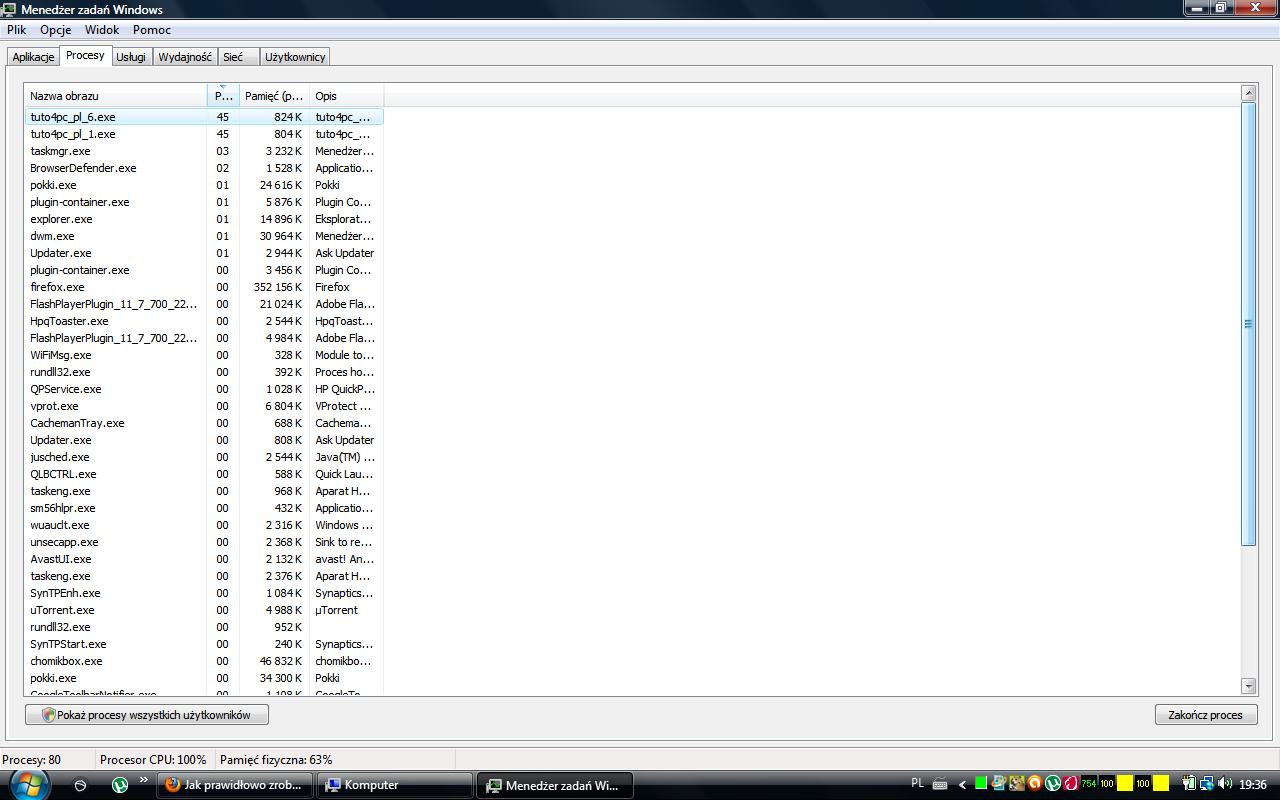Select CachemanTray.exe in the list
This screenshot has height=800, width=1280.
click(204, 423)
